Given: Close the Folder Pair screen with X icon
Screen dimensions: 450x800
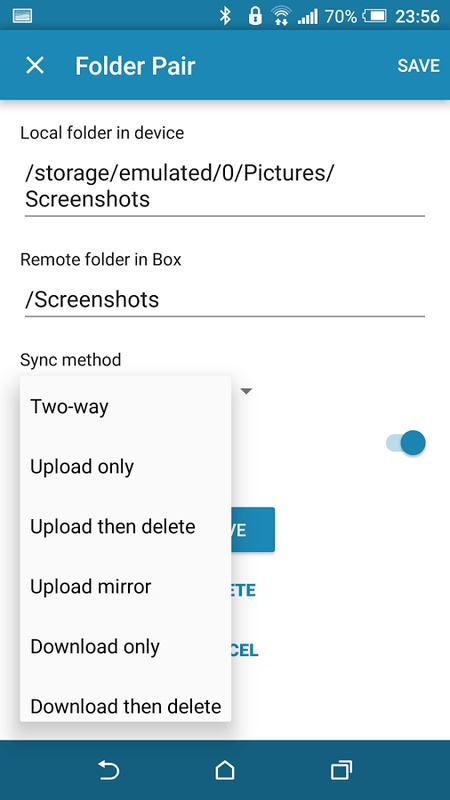Looking at the screenshot, I should coord(35,65).
